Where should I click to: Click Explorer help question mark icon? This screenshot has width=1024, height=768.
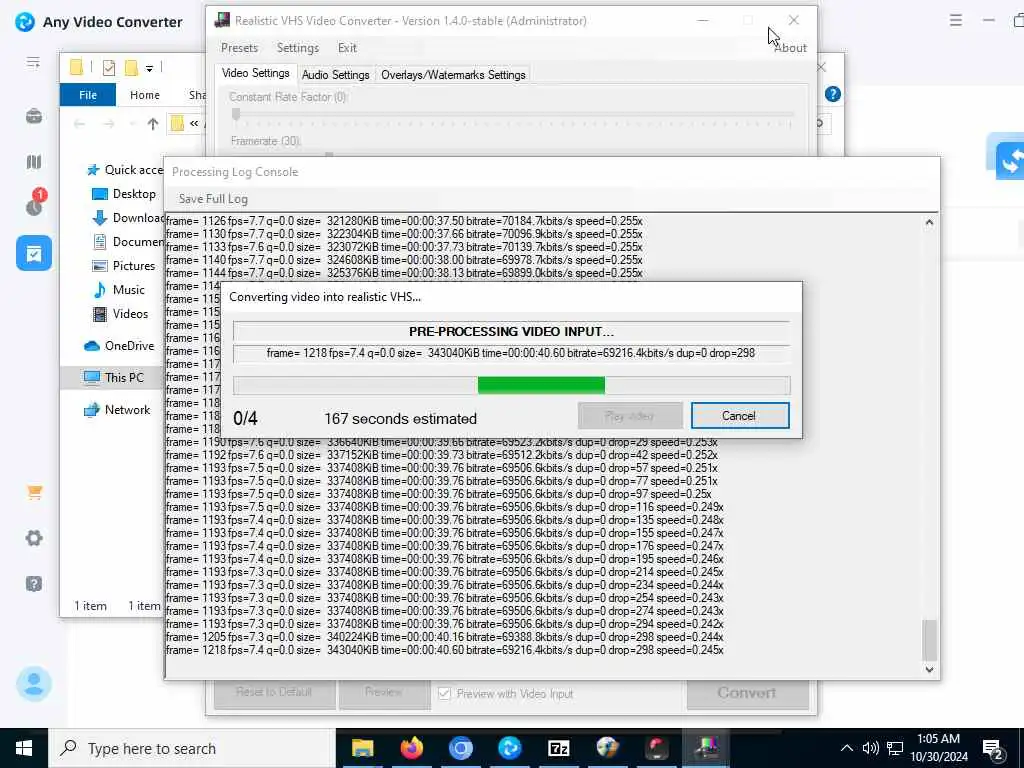click(x=833, y=94)
